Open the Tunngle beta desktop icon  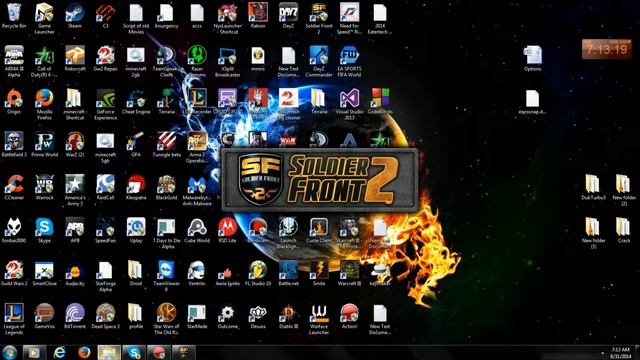pos(167,145)
